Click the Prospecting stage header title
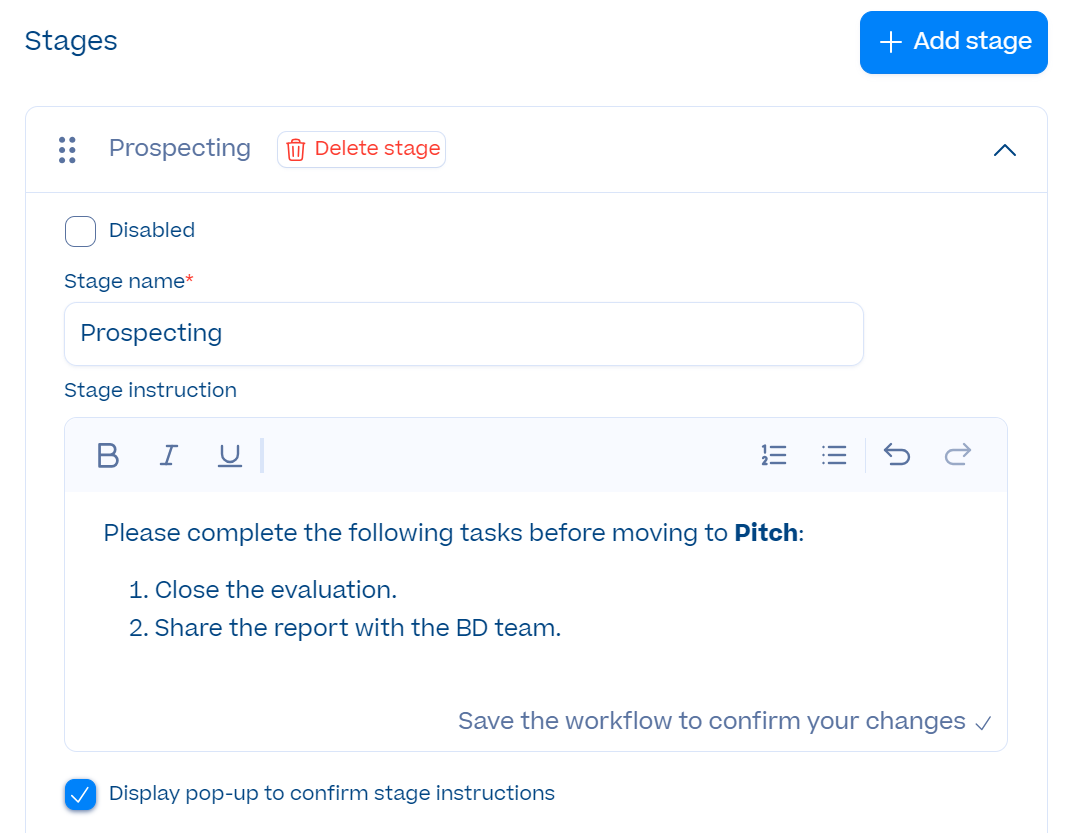1066x833 pixels. (180, 148)
